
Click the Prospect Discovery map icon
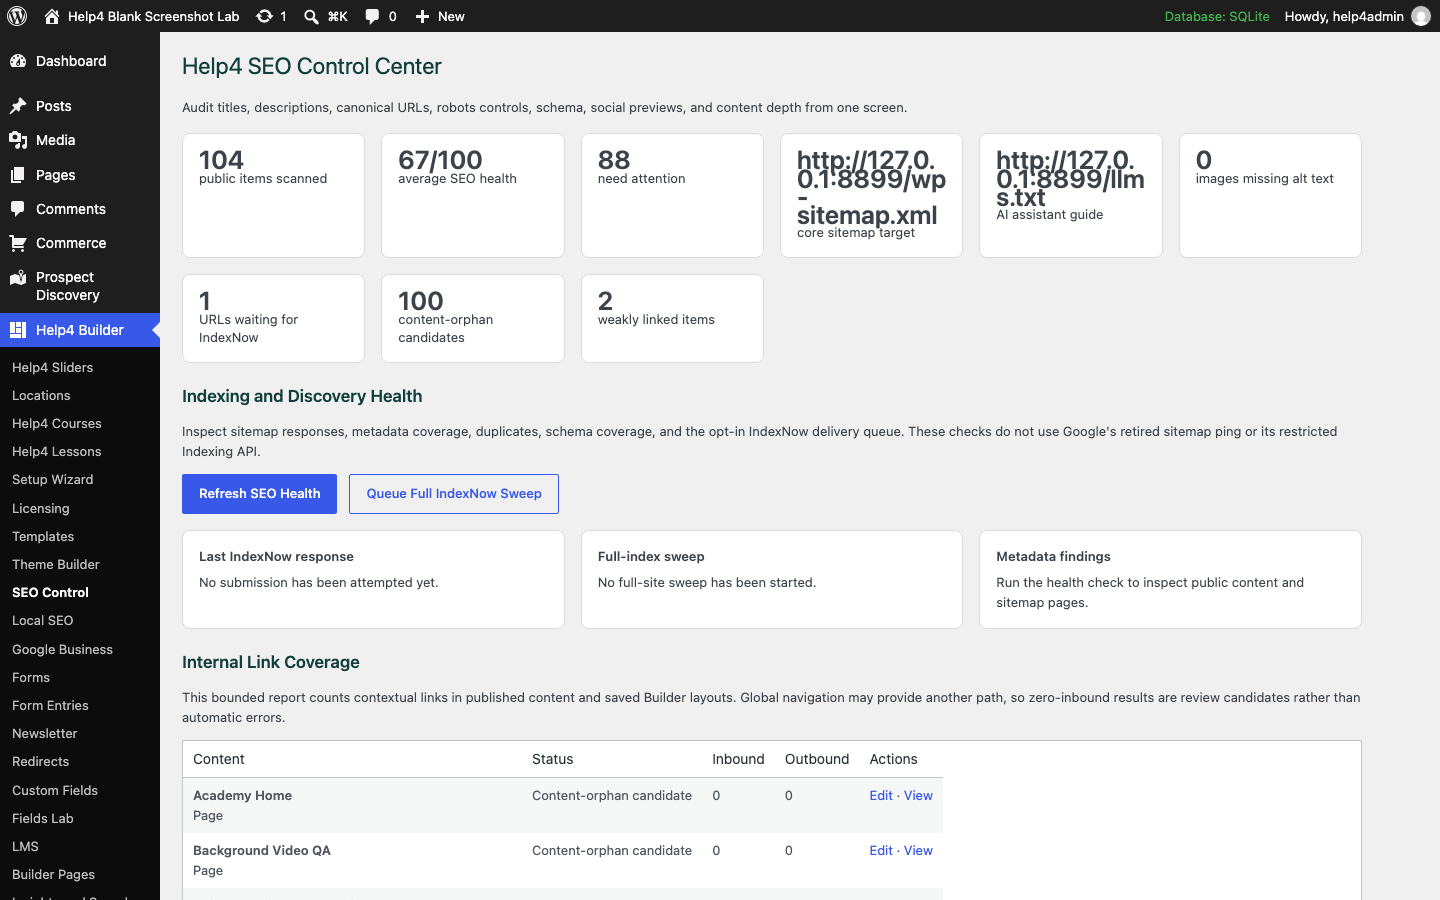[18, 277]
